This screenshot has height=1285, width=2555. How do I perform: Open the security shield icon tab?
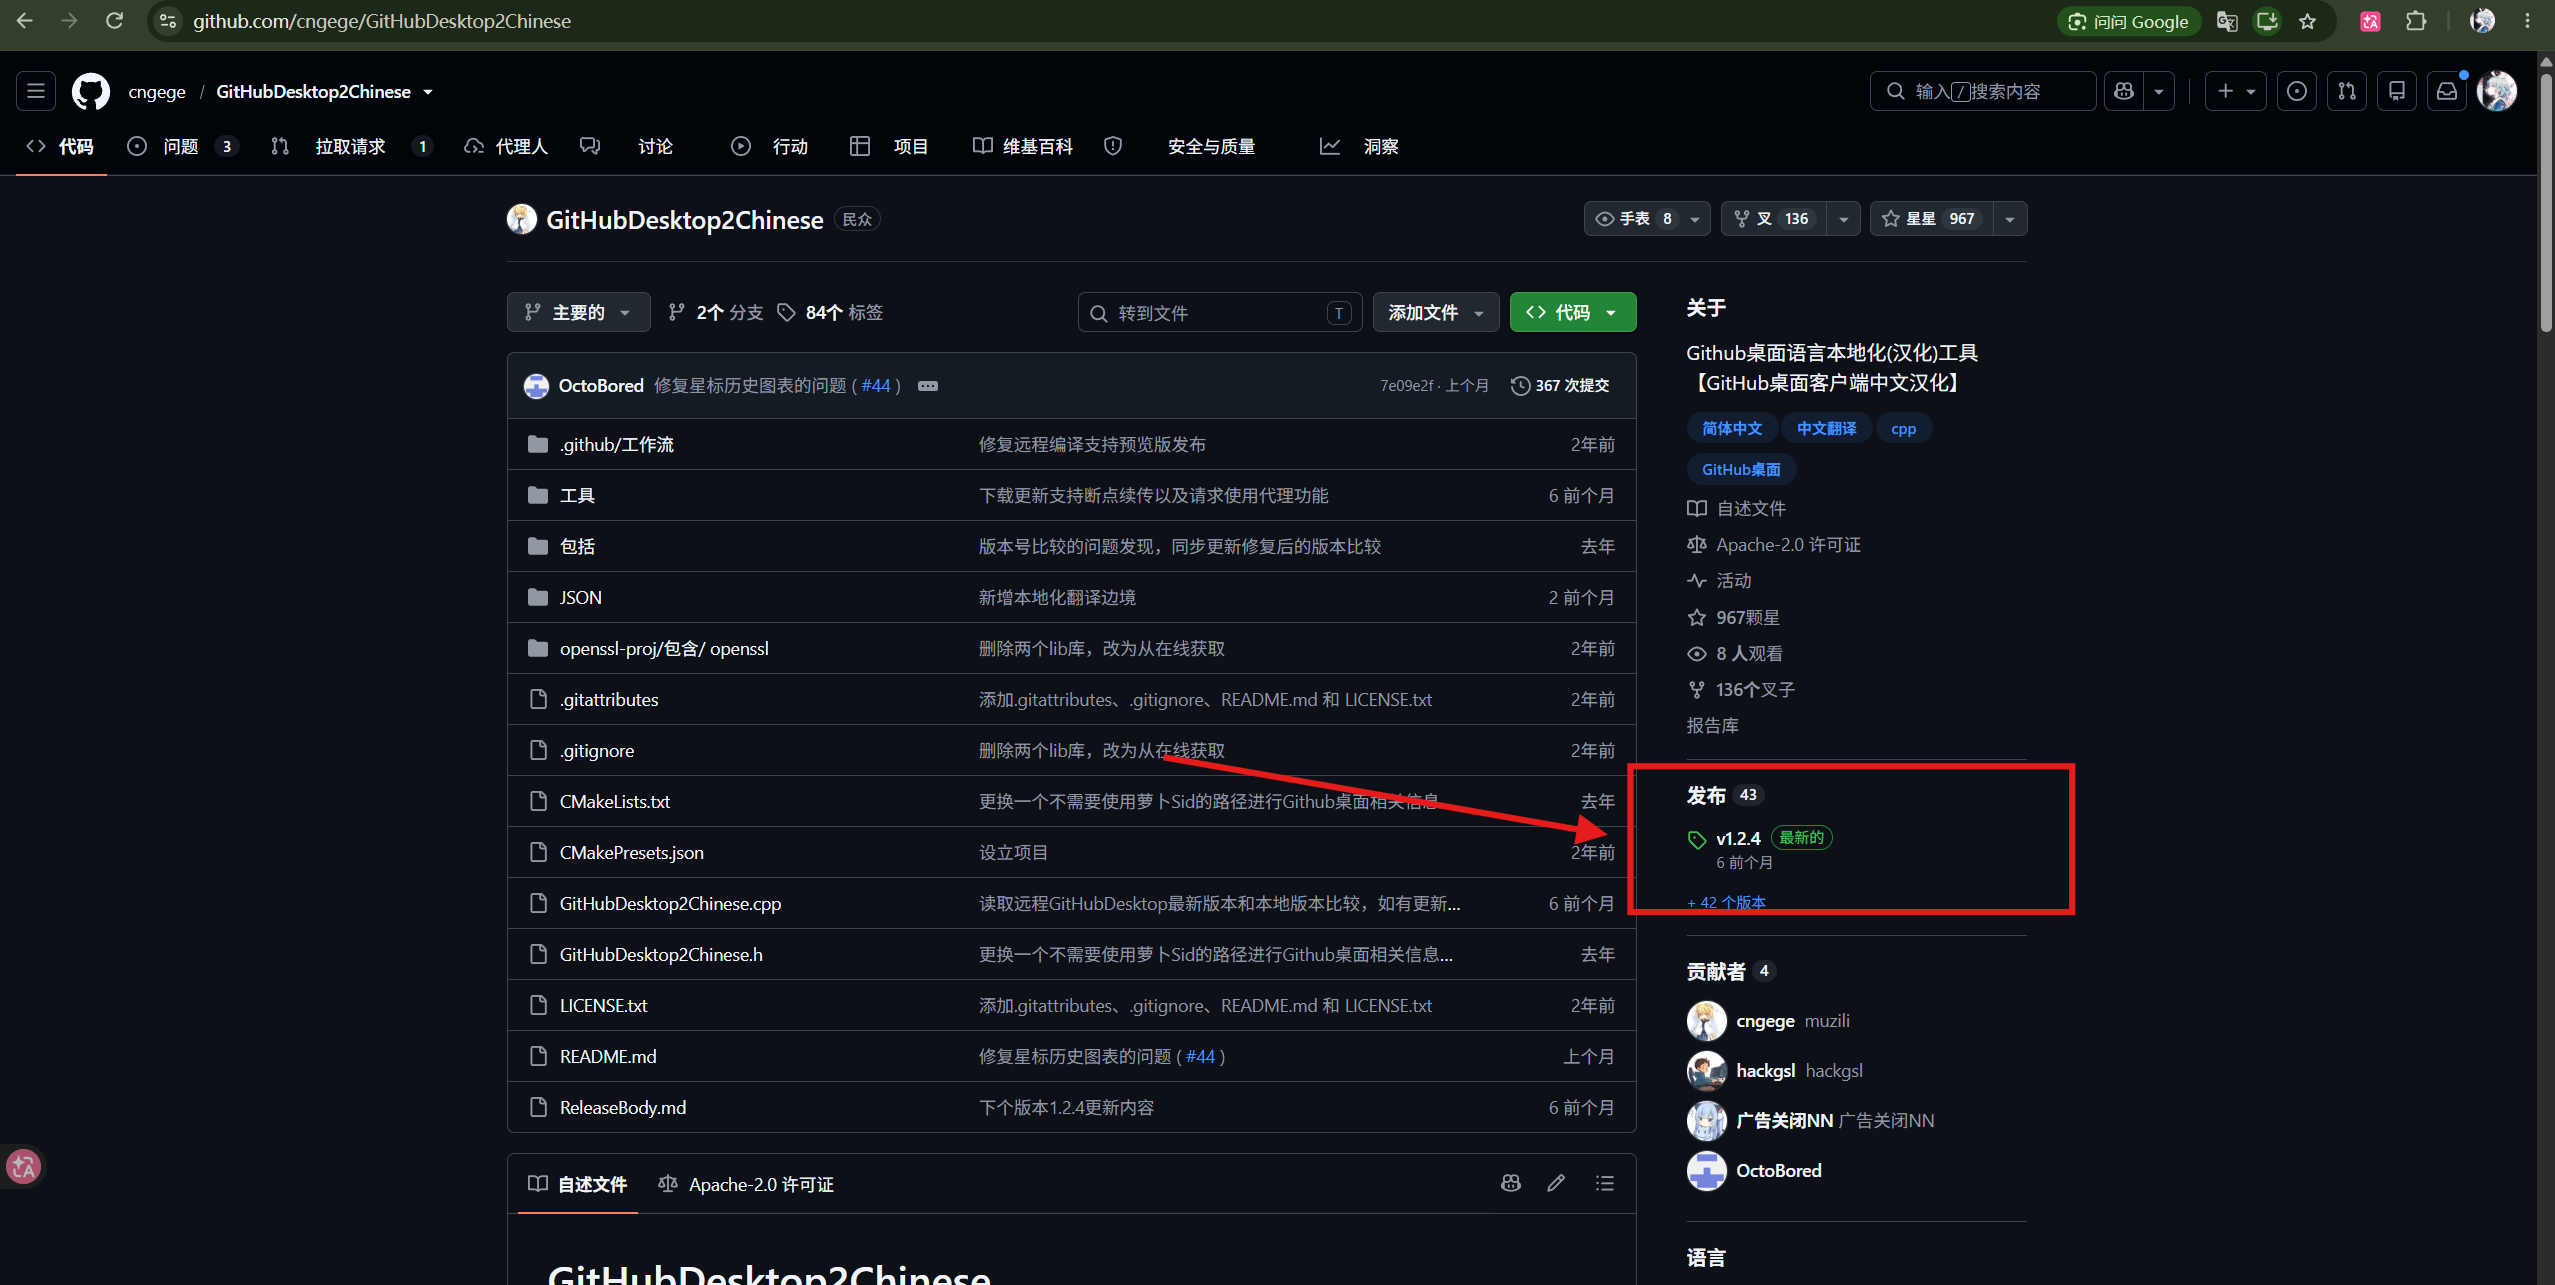(x=1113, y=146)
